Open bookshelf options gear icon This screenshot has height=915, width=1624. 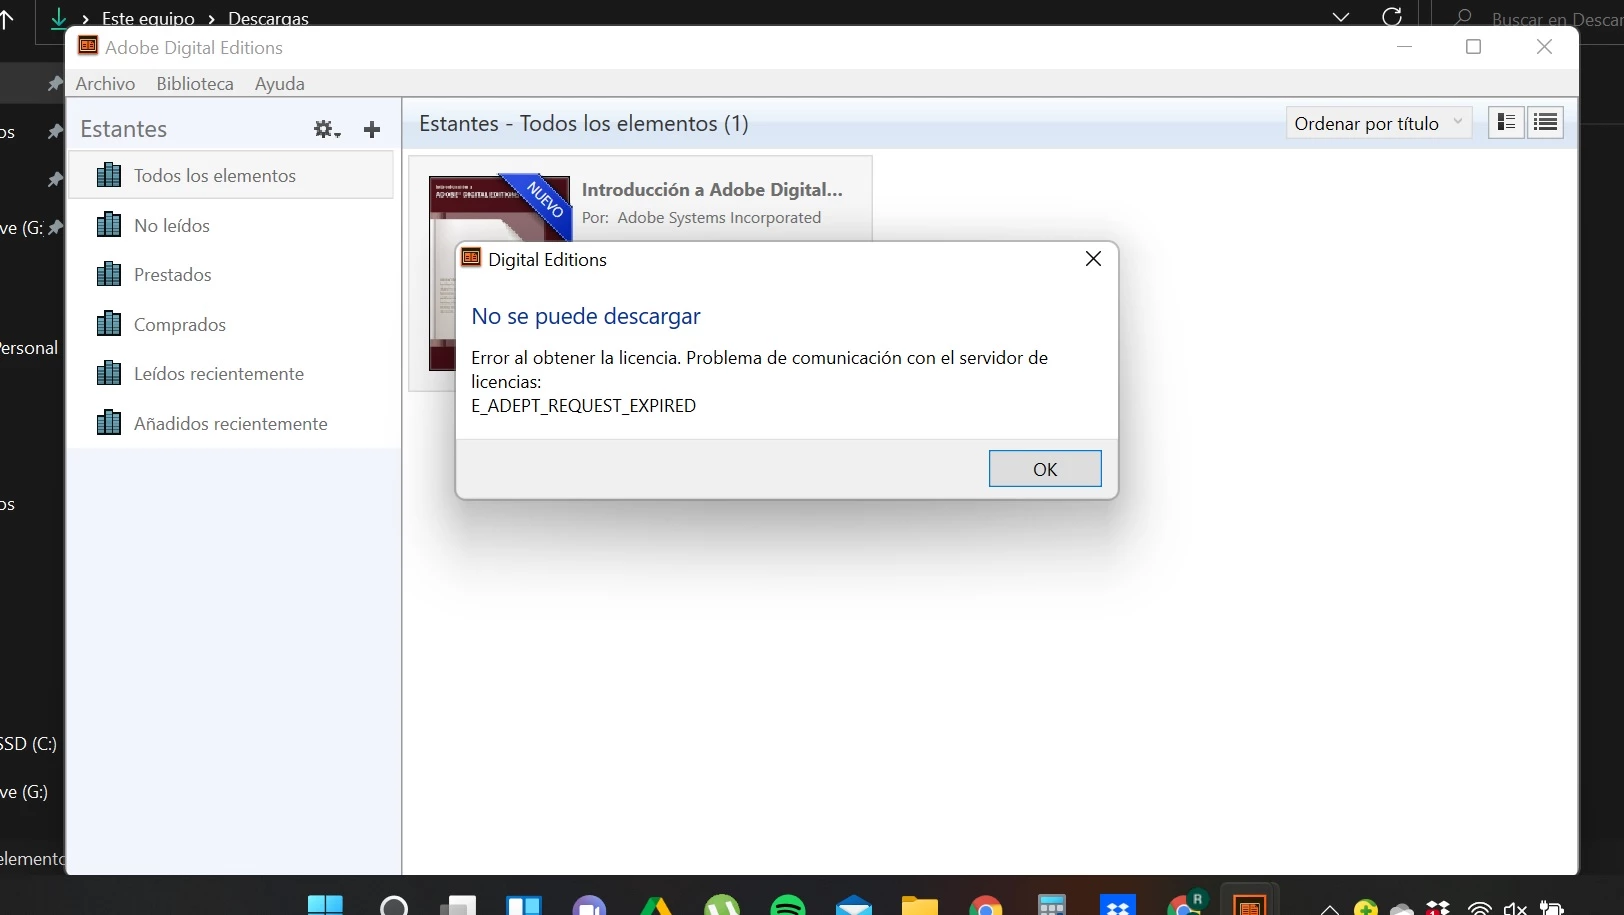pyautogui.click(x=327, y=129)
